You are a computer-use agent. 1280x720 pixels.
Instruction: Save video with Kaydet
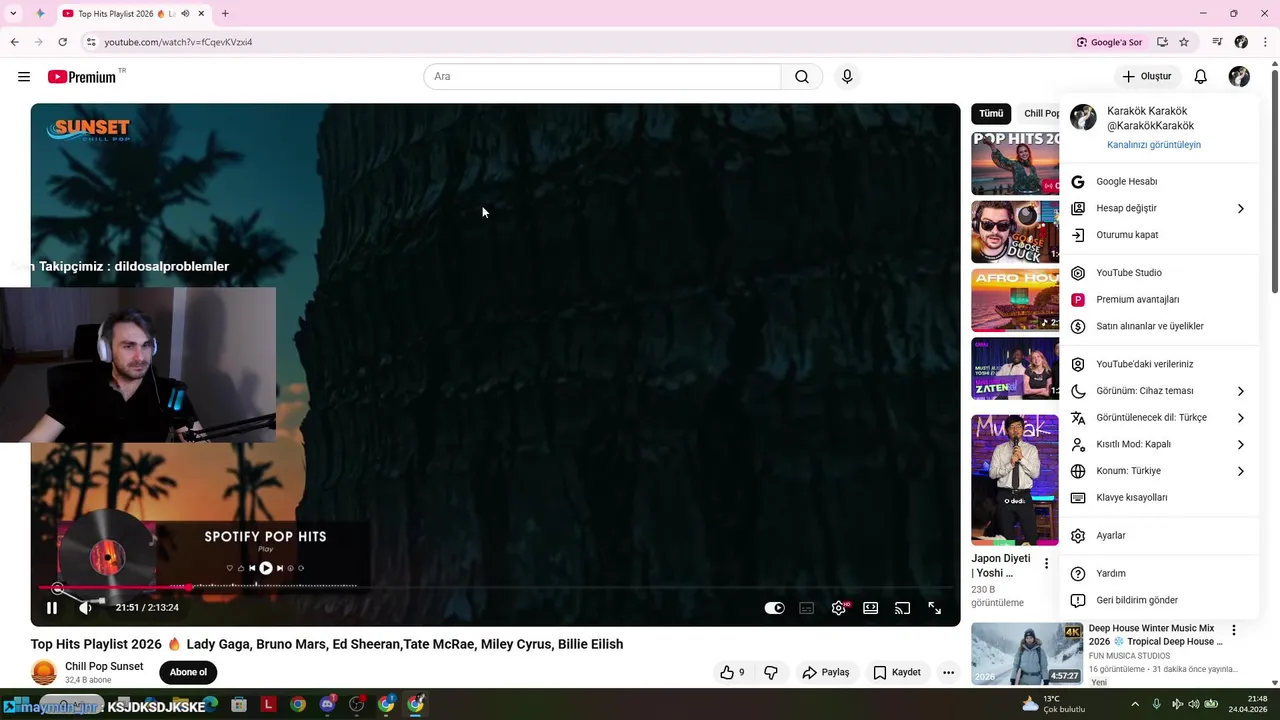click(897, 673)
